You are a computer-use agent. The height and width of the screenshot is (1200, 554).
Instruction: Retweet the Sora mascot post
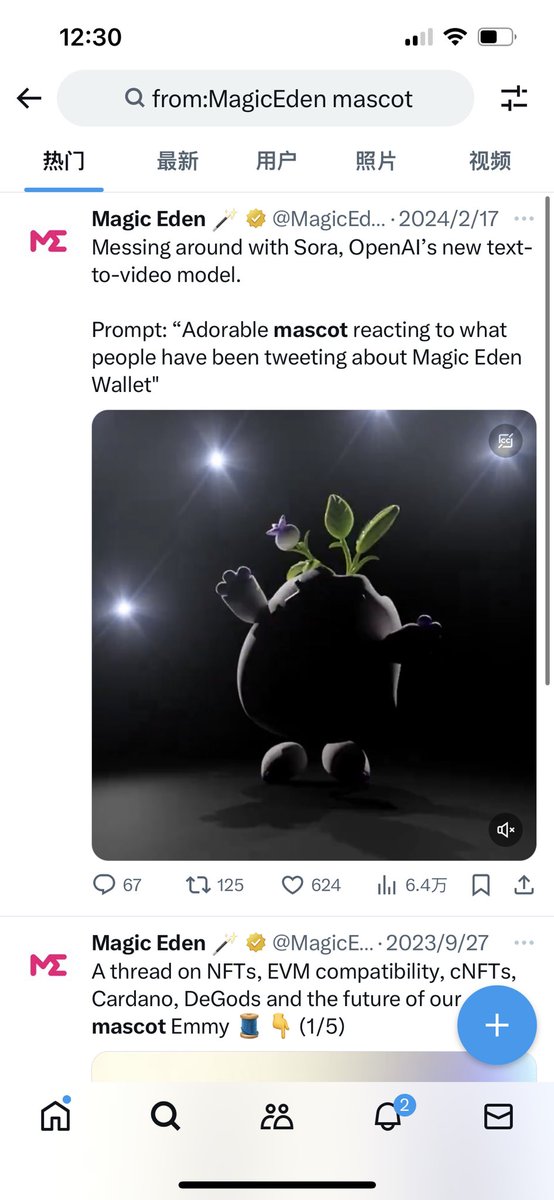[215, 885]
